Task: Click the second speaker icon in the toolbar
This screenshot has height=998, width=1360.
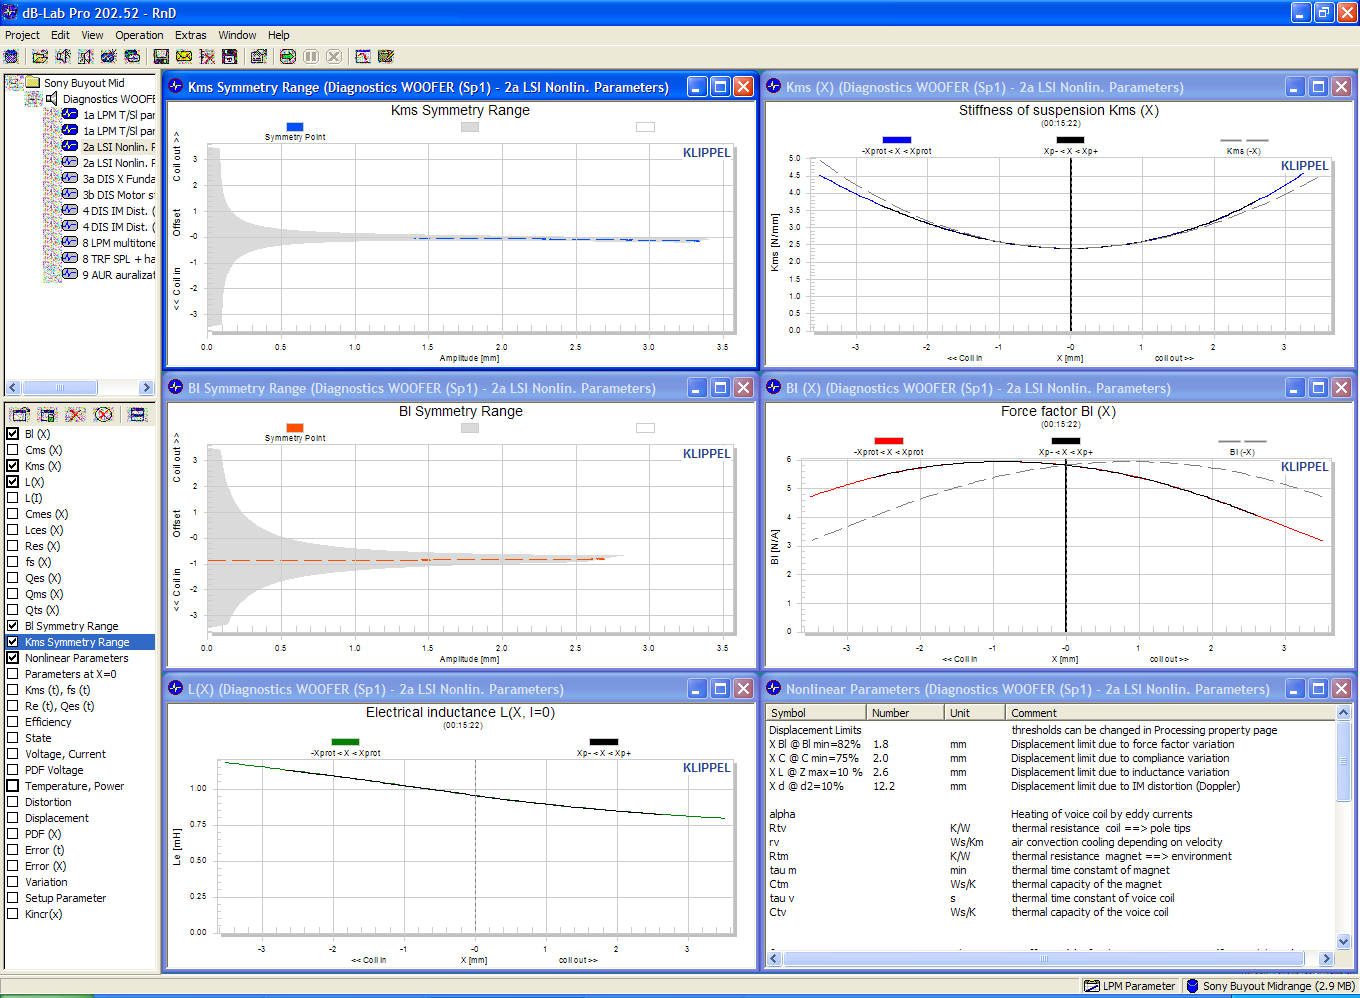Action: 85,56
